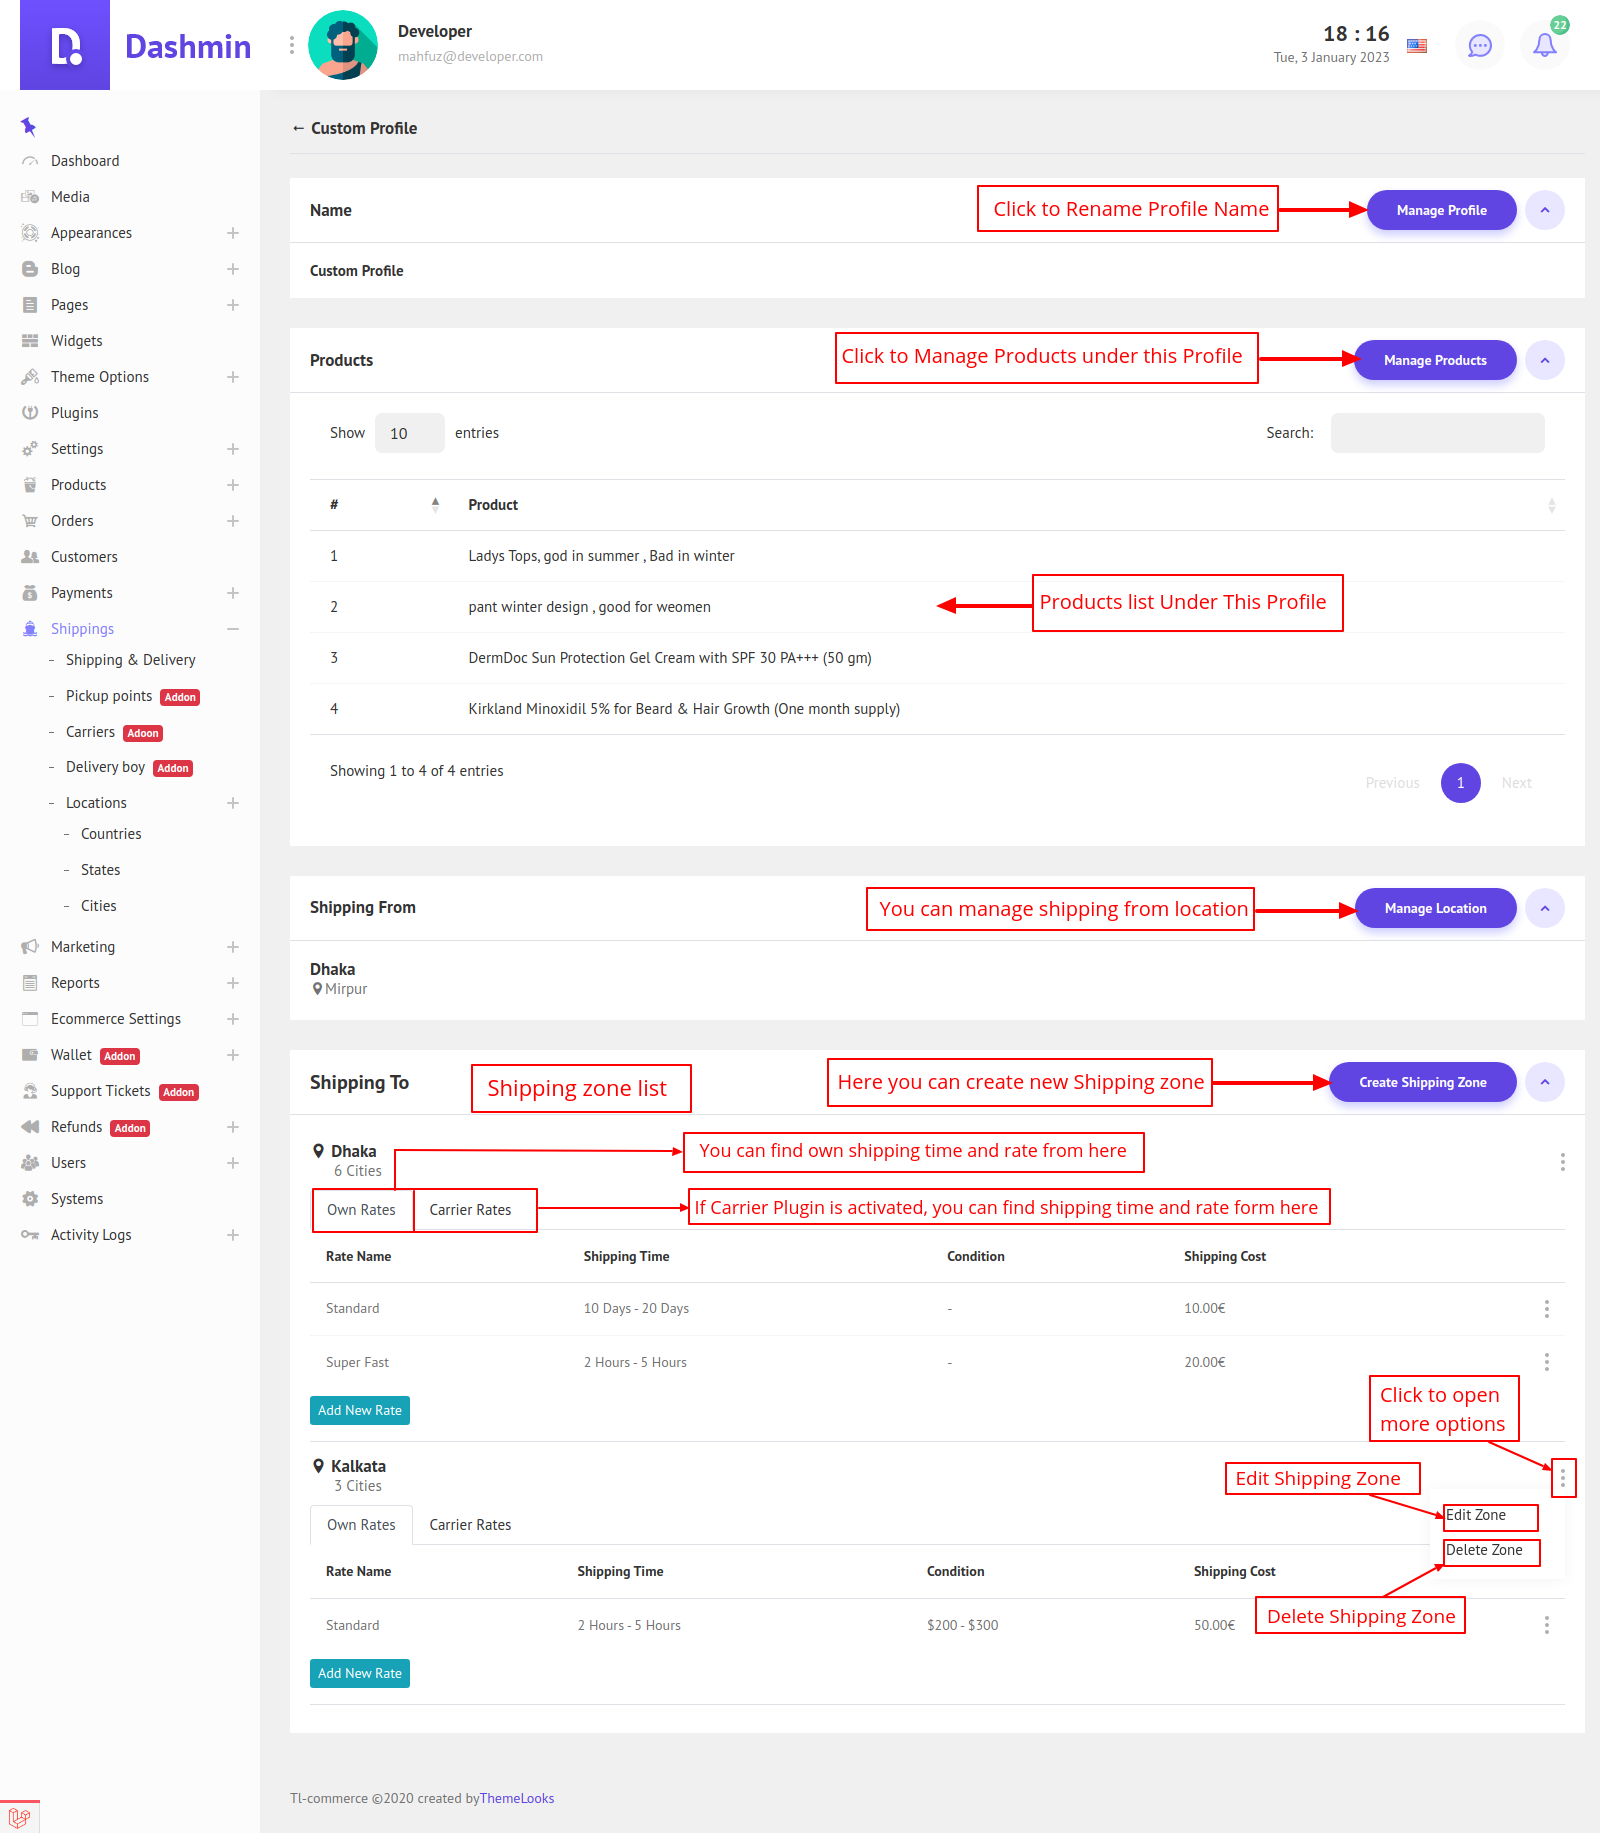
Task: Open the Developer profile avatar
Action: 343,45
